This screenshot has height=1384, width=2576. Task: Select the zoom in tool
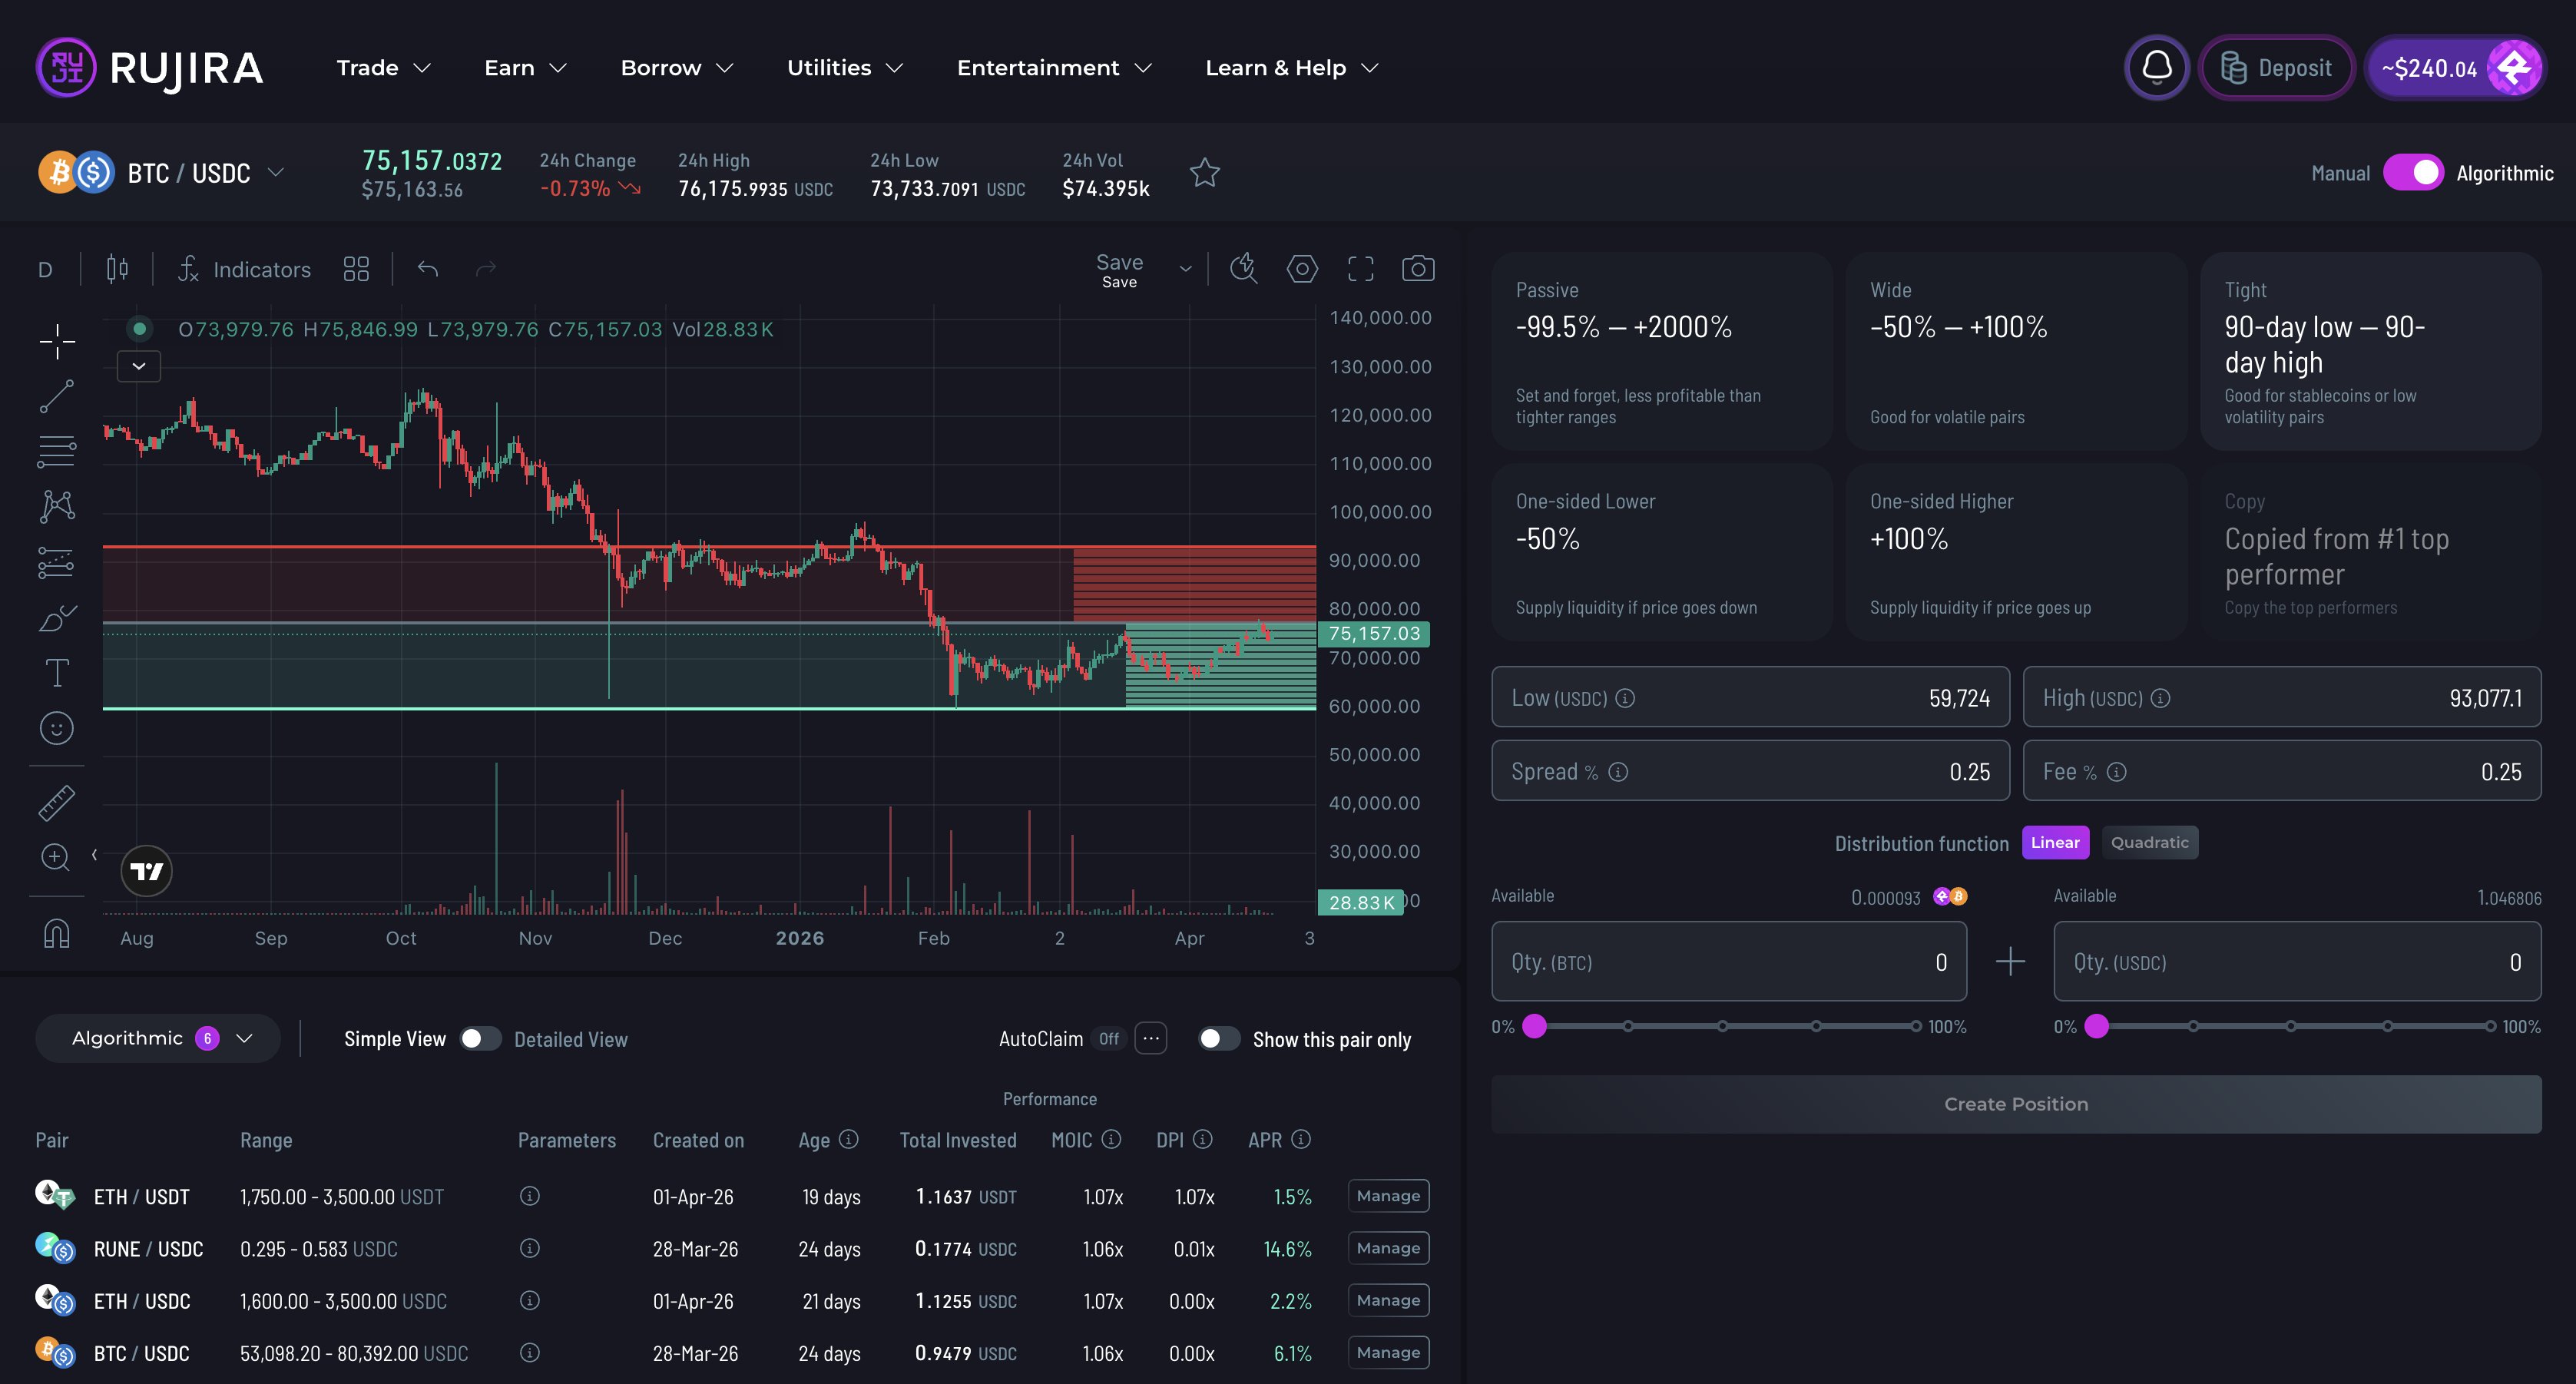(x=55, y=857)
